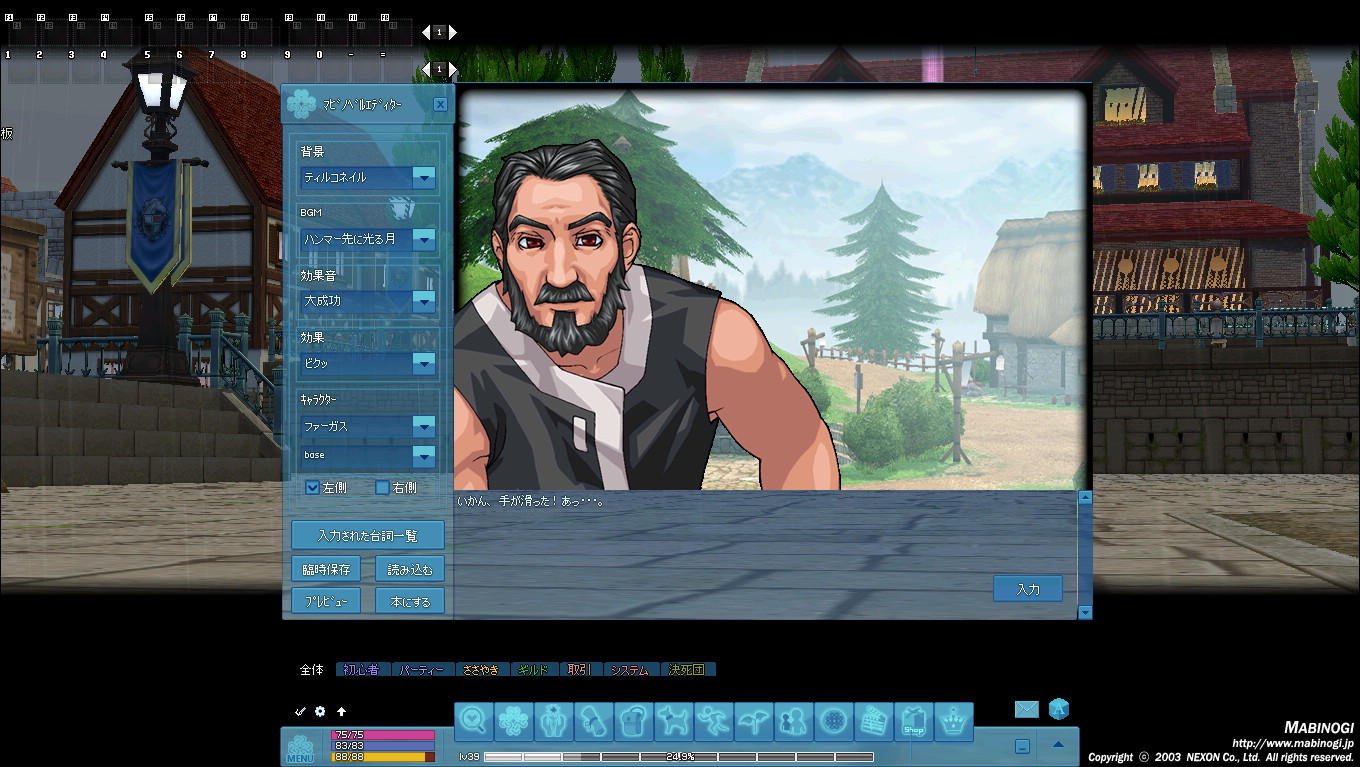The height and width of the screenshot is (767, 1360).
Task: Open the mail envelope icon
Action: coord(1026,709)
